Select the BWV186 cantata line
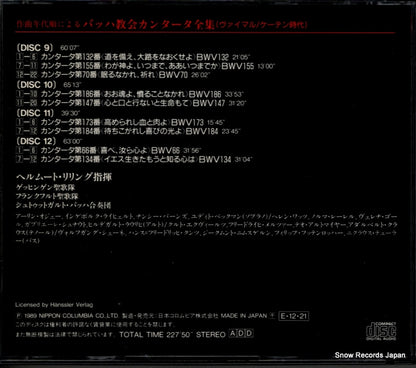 130,94
